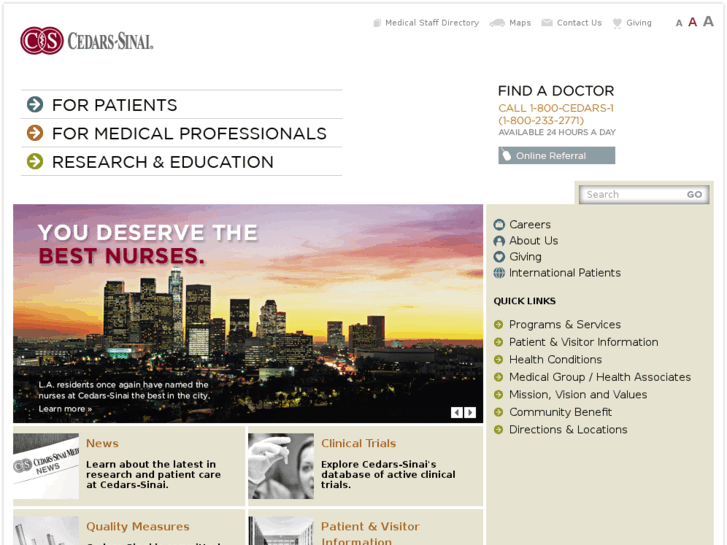
Task: Click the car icon beside Maps
Action: pyautogui.click(x=497, y=23)
